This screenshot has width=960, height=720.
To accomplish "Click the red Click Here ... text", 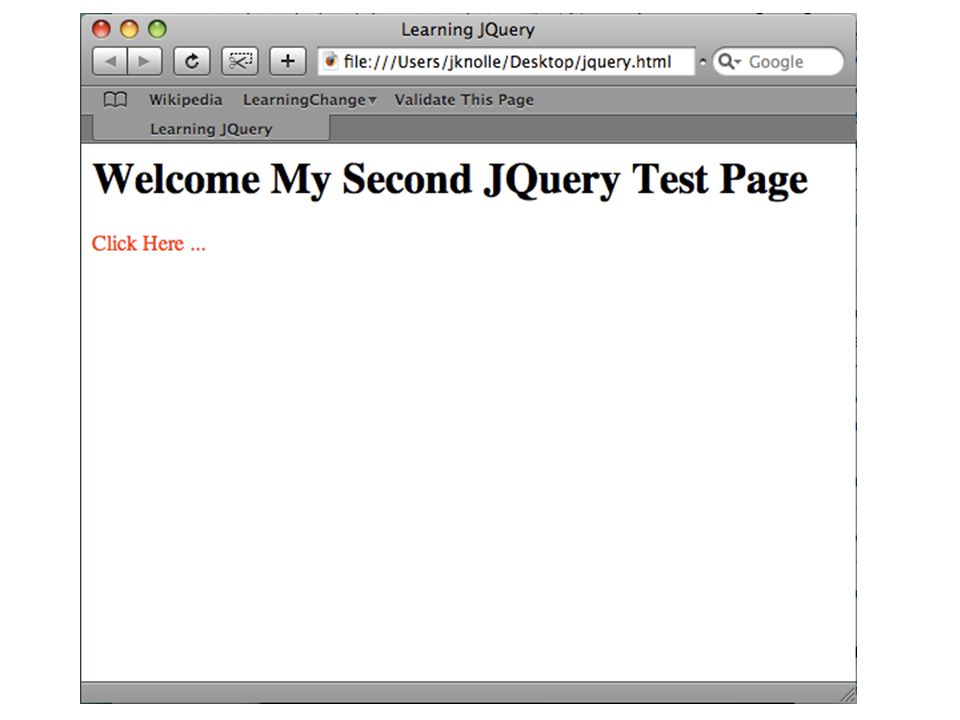I will [x=149, y=244].
